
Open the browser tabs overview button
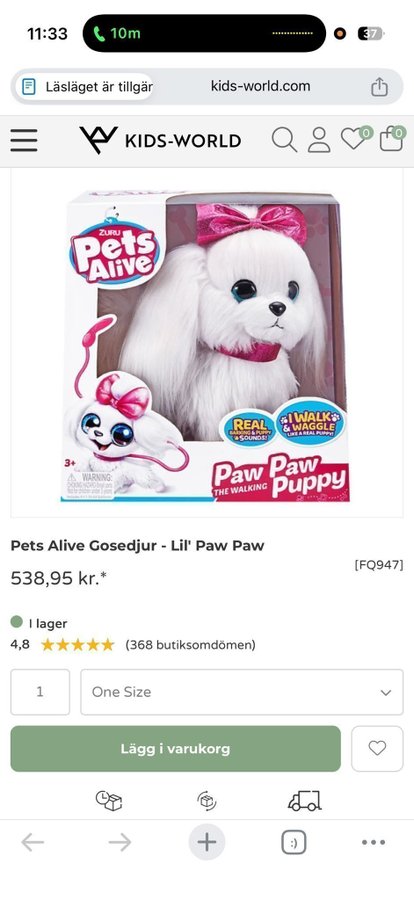click(x=293, y=843)
